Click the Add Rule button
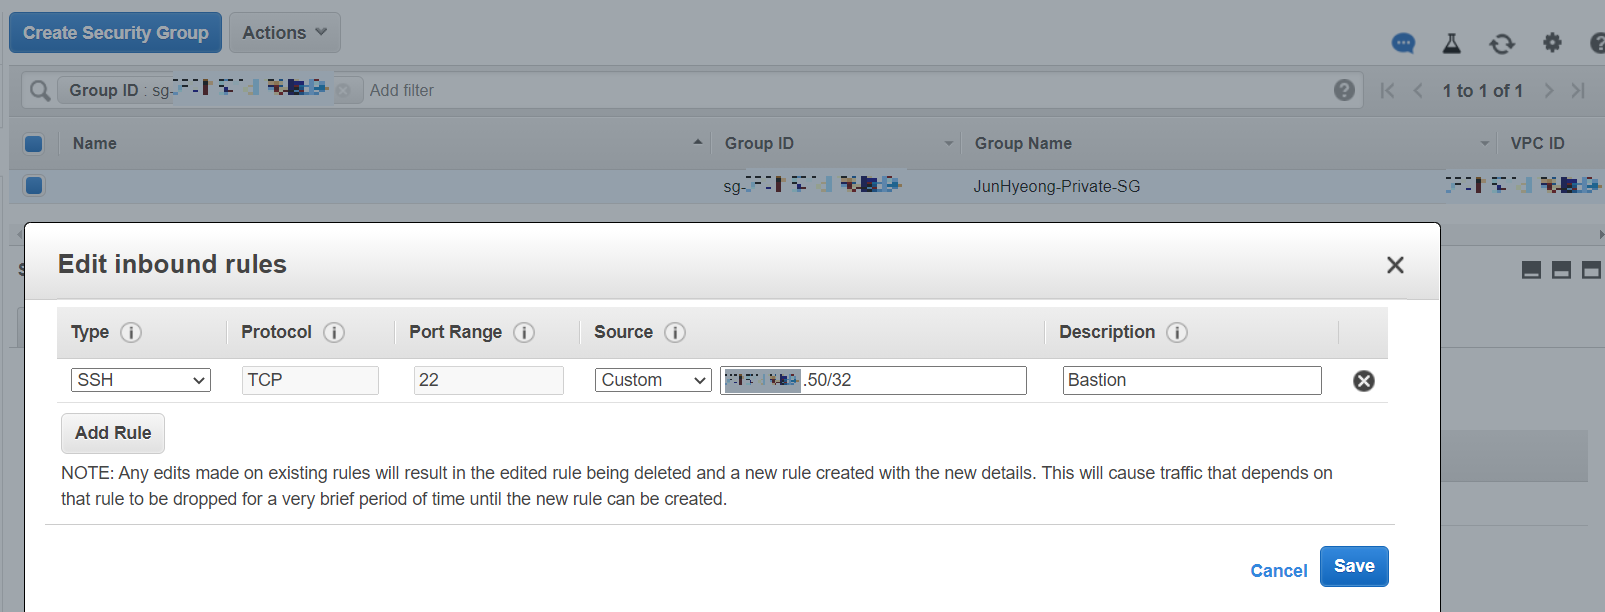Viewport: 1605px width, 612px height. click(x=113, y=433)
